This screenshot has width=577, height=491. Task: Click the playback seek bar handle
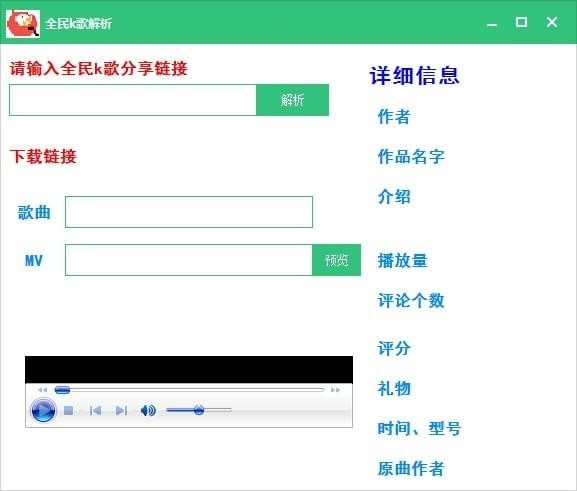[62, 390]
